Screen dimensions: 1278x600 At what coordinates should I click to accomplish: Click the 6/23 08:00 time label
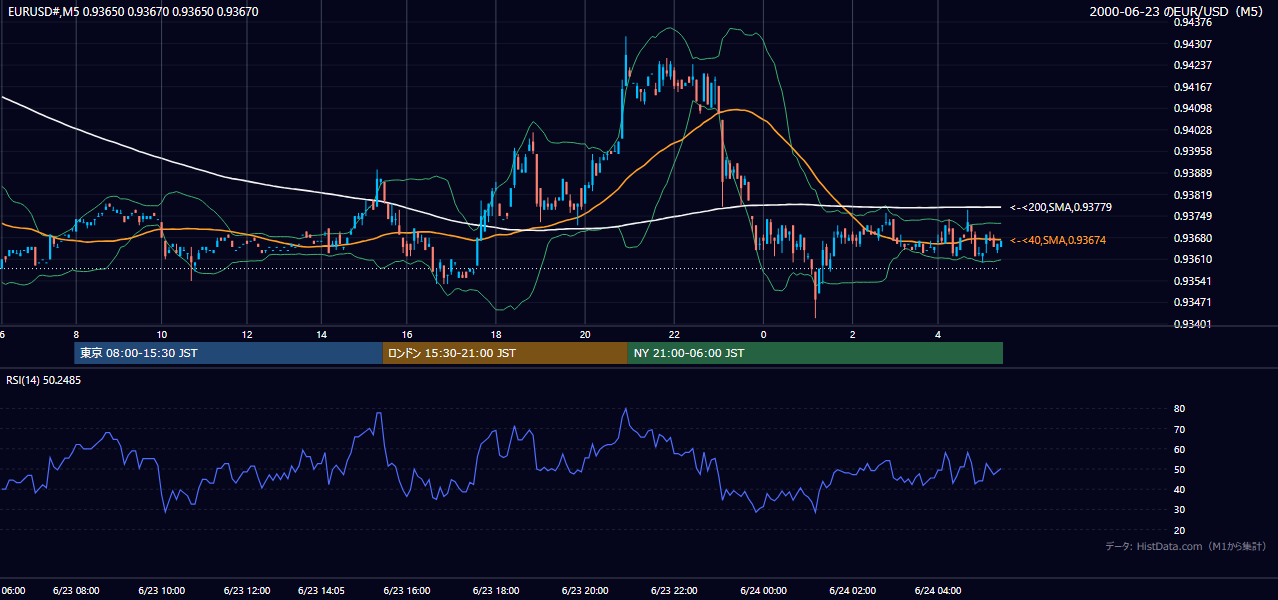click(x=74, y=591)
